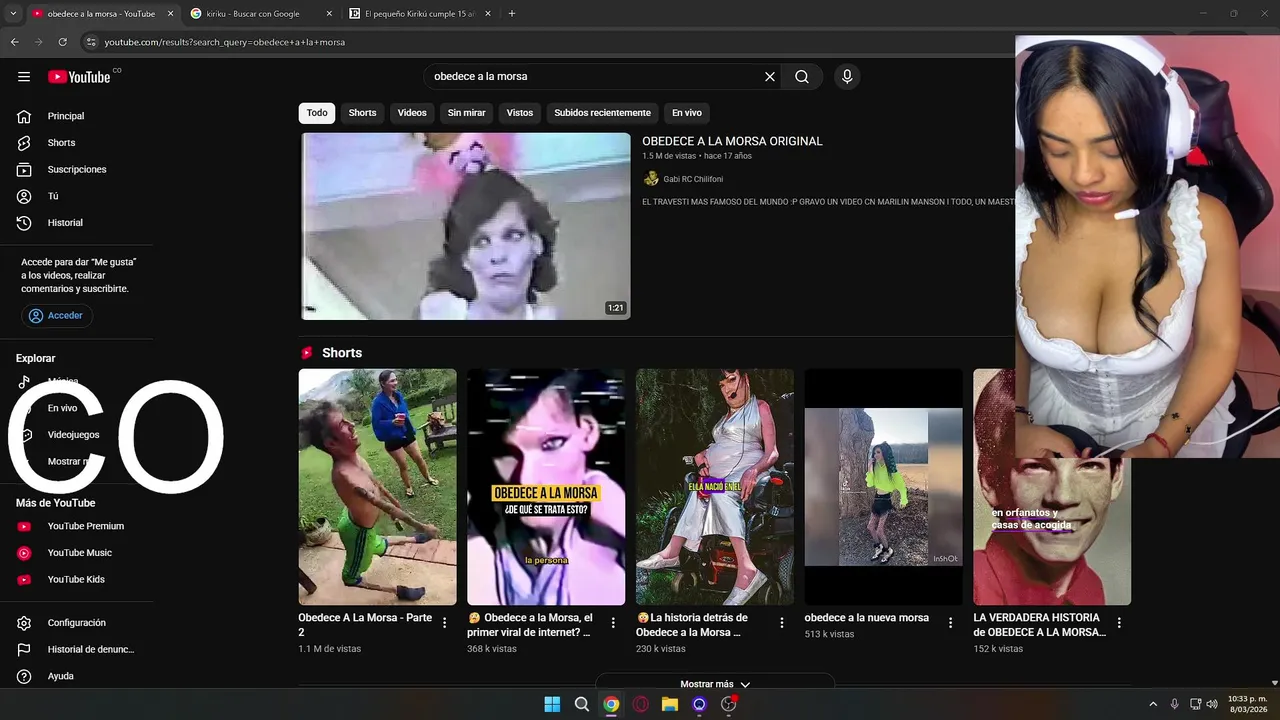The height and width of the screenshot is (720, 1280).
Task: Open YouTube Kids in sidebar
Action: point(76,580)
